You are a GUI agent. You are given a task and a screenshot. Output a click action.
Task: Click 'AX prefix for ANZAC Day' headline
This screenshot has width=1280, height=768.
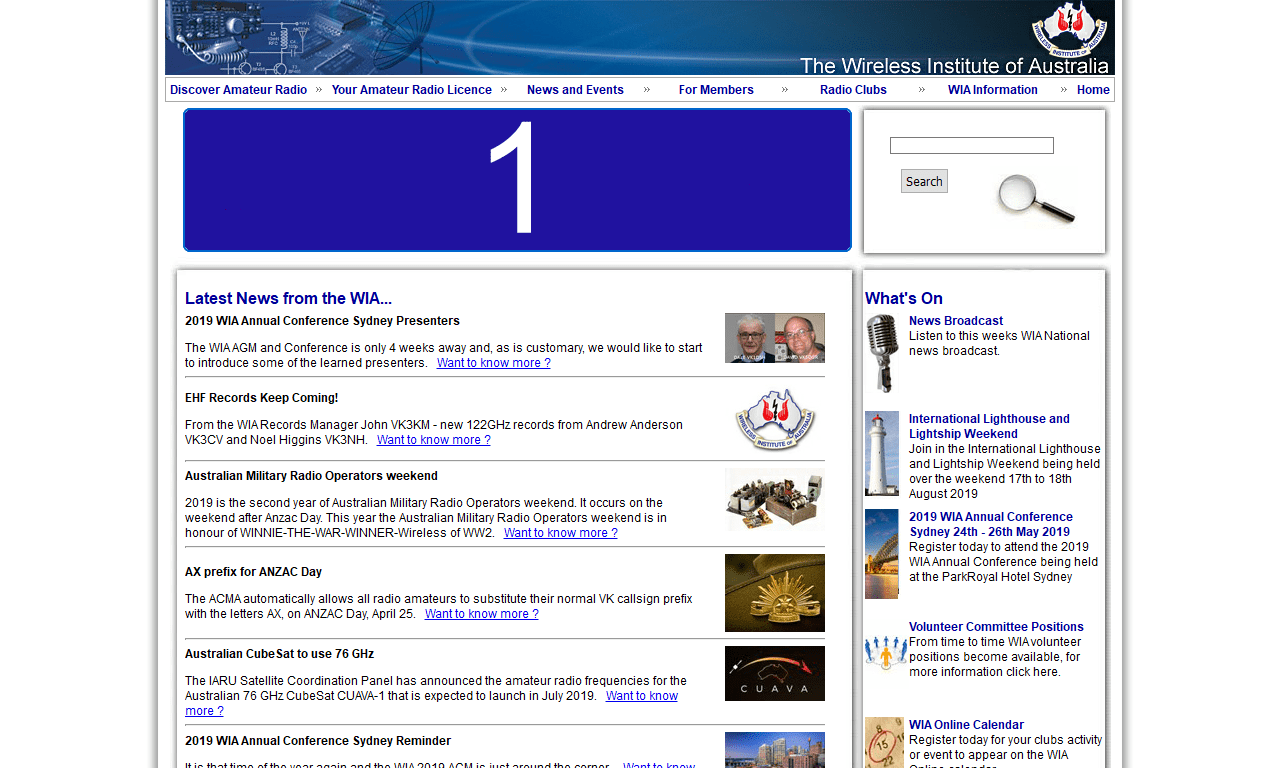click(x=254, y=572)
